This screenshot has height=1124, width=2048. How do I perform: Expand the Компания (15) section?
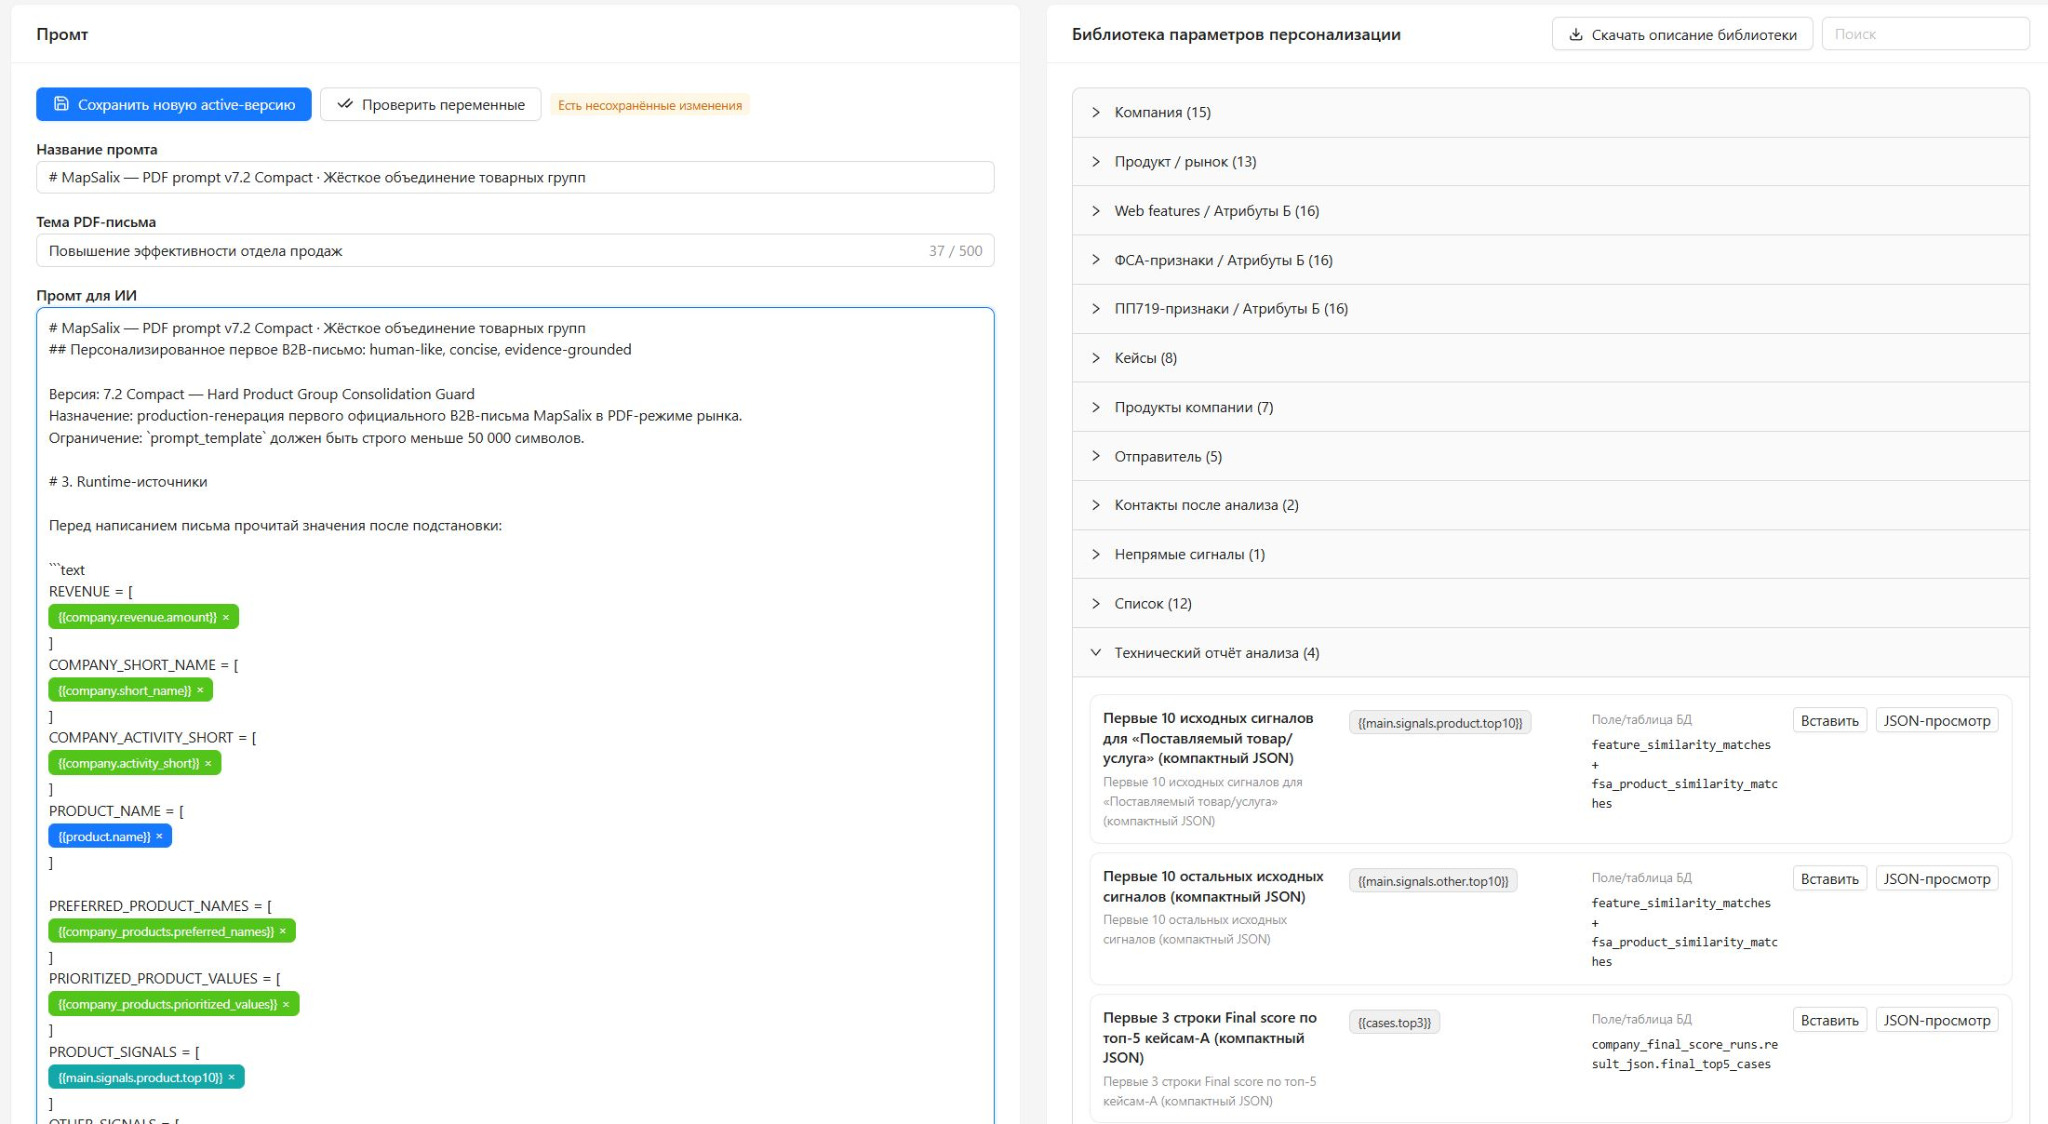(x=1550, y=112)
